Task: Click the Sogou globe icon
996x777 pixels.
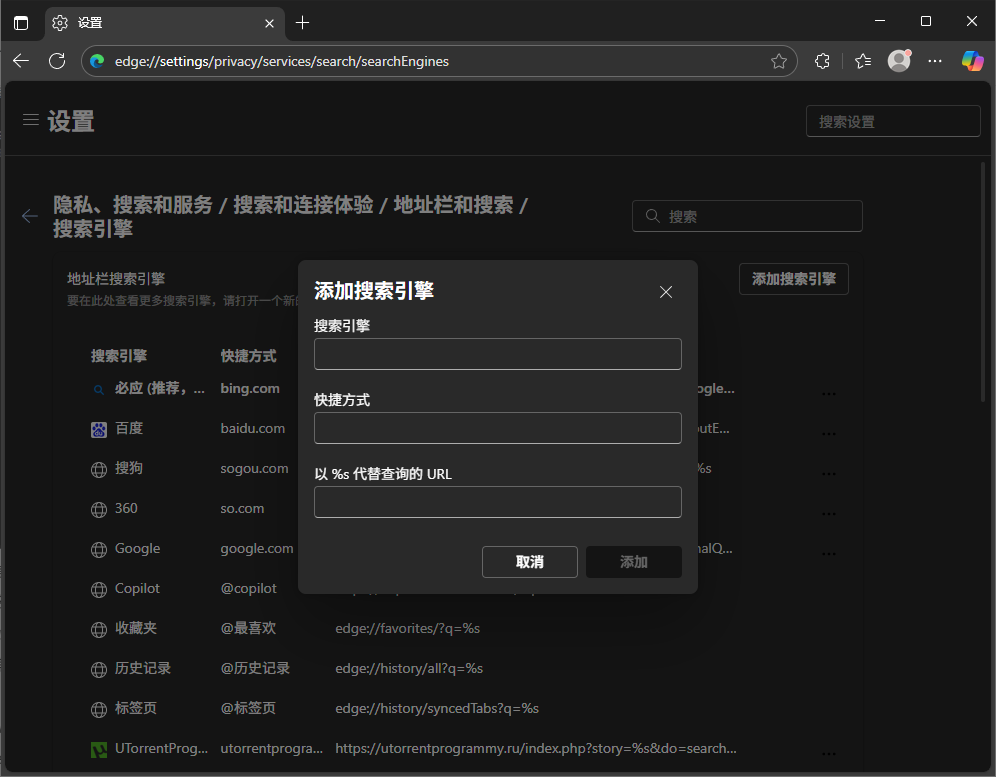Action: (x=98, y=468)
